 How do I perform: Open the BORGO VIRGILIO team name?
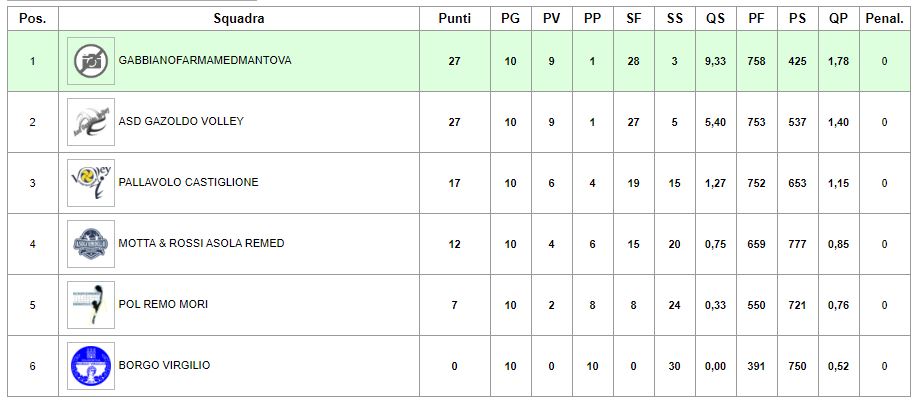(x=164, y=365)
